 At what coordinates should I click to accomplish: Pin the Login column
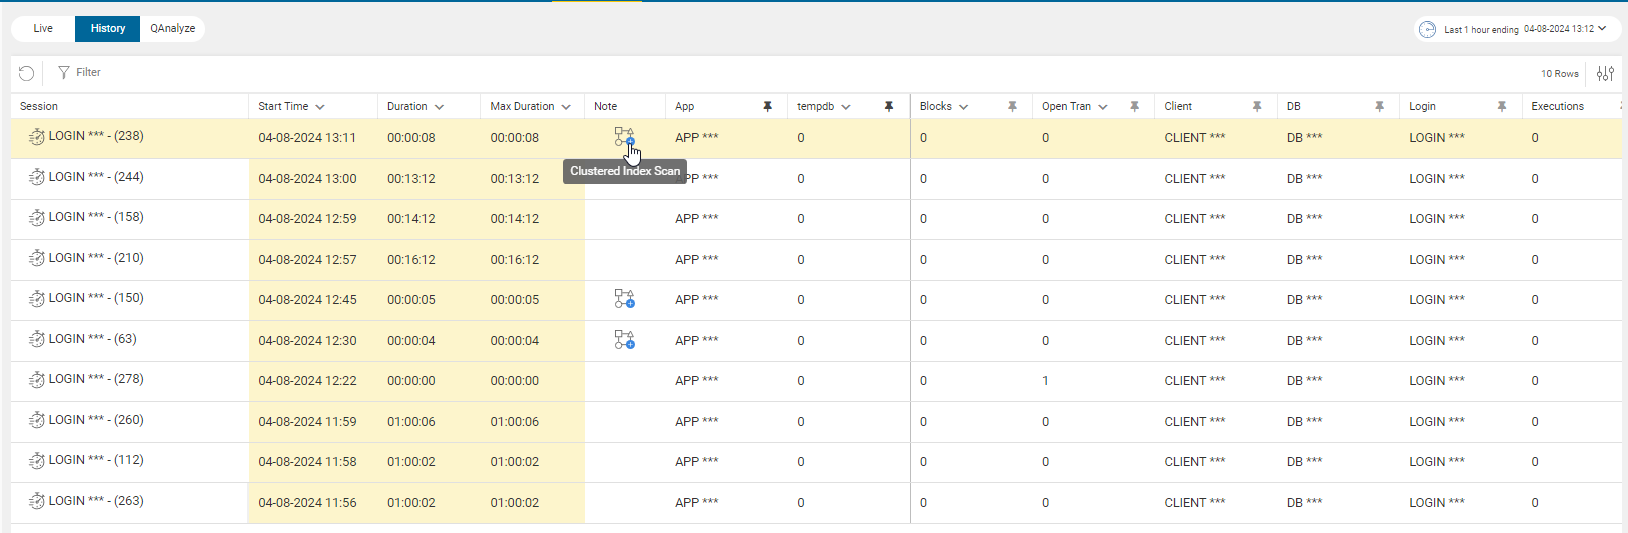click(1502, 106)
